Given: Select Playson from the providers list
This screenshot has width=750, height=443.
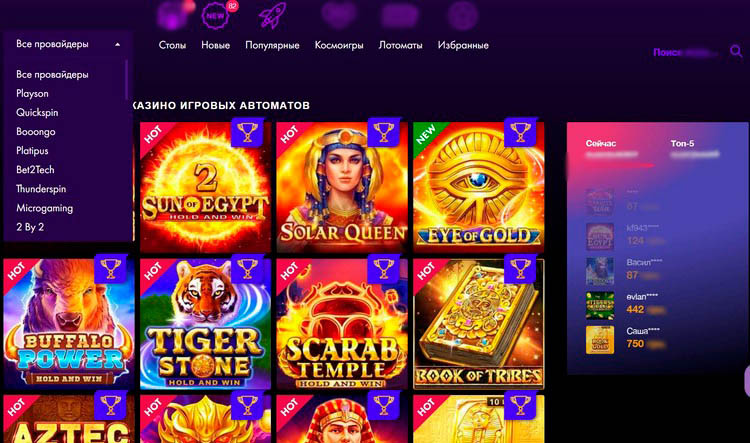Looking at the screenshot, I should coord(32,93).
